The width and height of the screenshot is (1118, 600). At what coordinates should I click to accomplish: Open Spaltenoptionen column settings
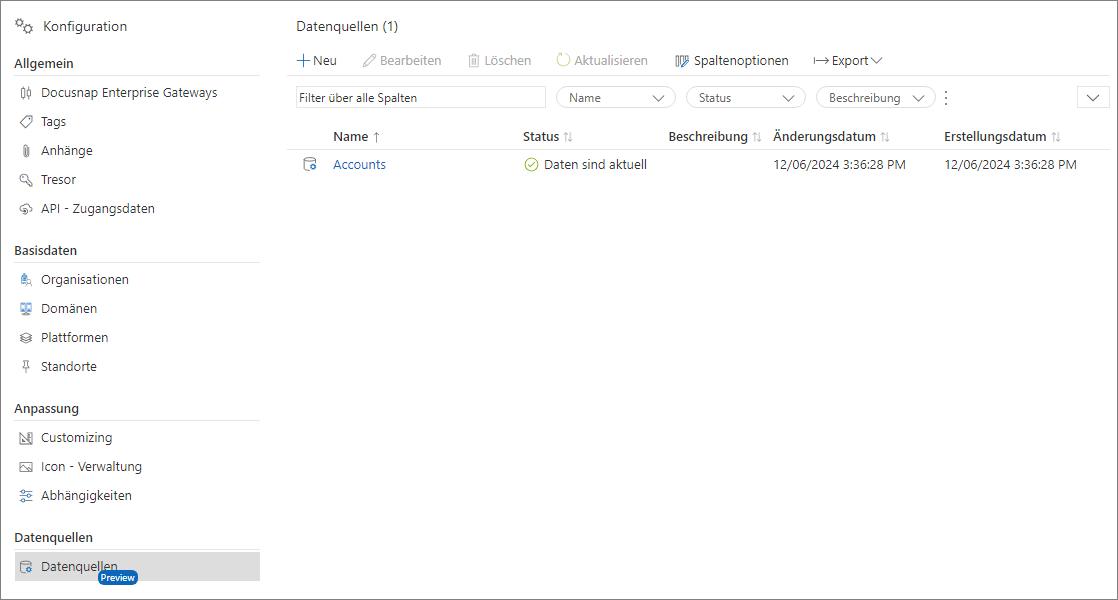pyautogui.click(x=732, y=61)
